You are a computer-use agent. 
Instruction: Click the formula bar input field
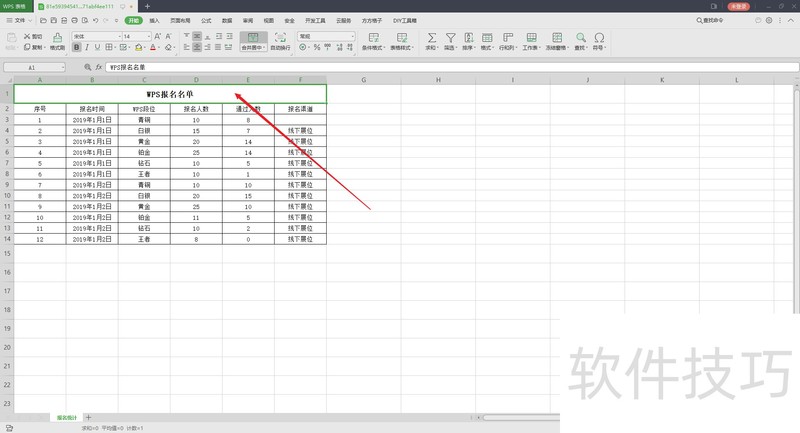pyautogui.click(x=452, y=67)
